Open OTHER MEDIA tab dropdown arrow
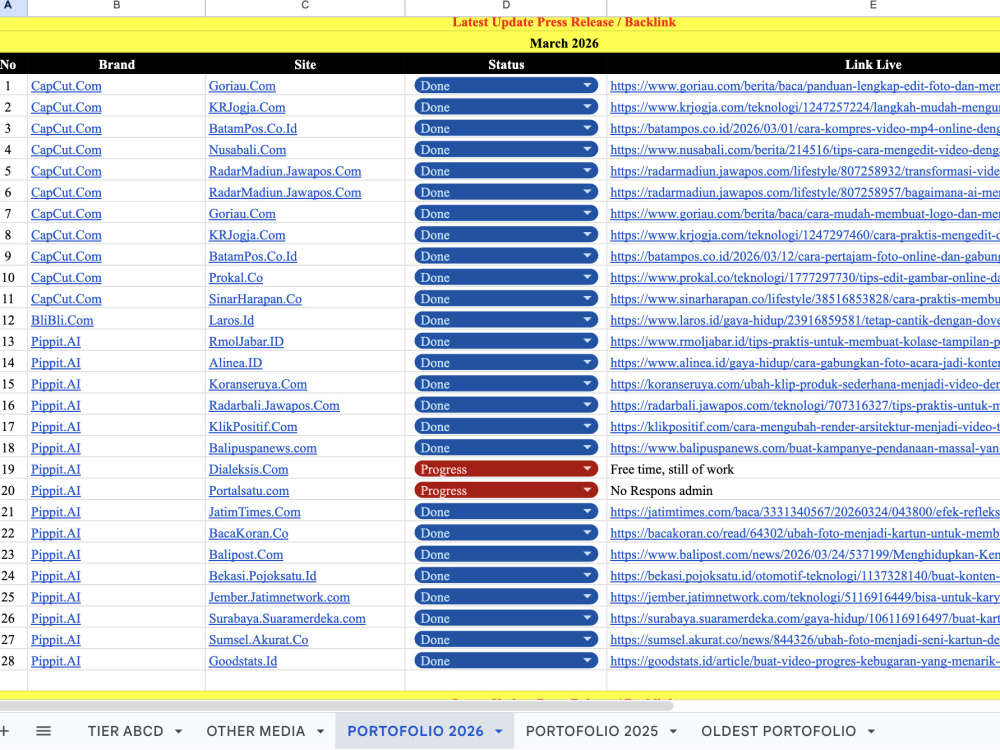The width and height of the screenshot is (1000, 750). tap(320, 732)
